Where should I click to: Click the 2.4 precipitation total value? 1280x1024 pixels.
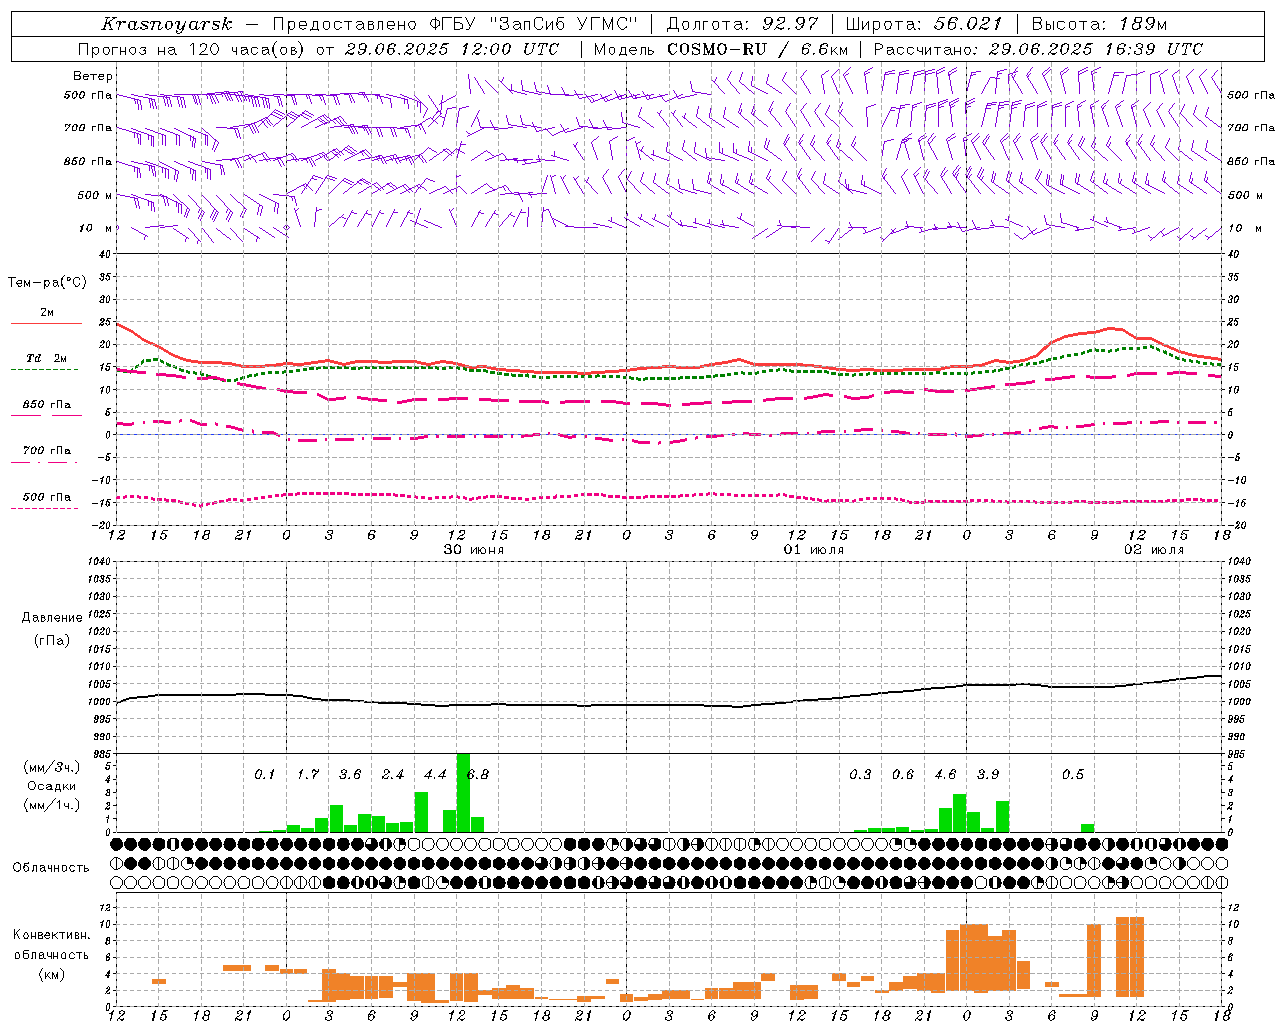pyautogui.click(x=393, y=774)
